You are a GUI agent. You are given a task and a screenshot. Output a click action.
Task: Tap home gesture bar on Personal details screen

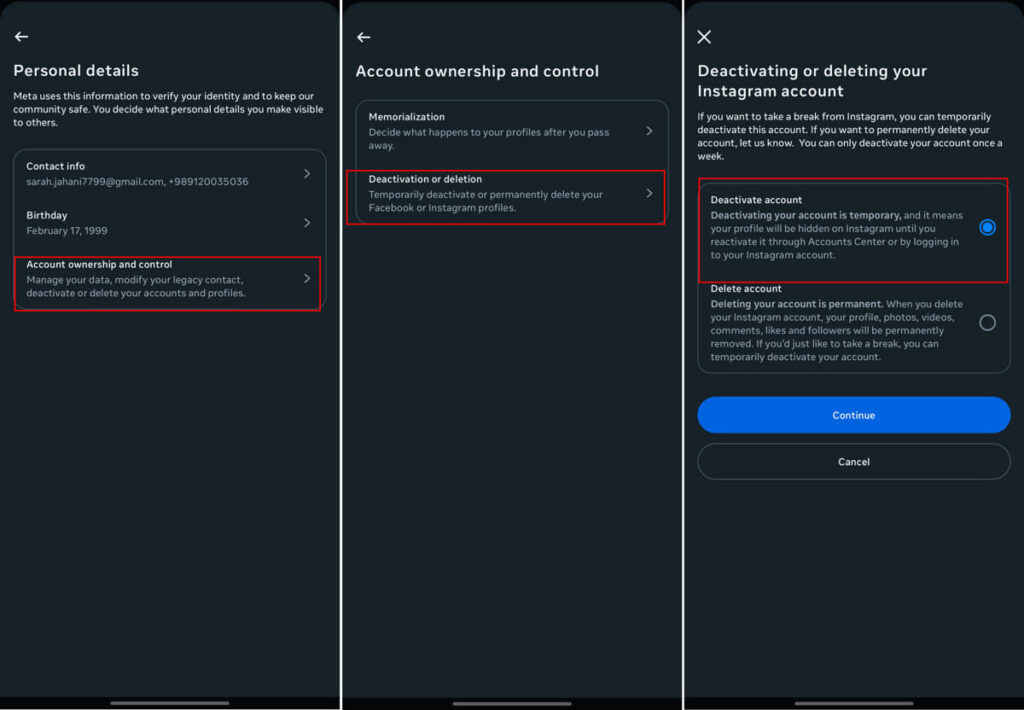point(170,703)
